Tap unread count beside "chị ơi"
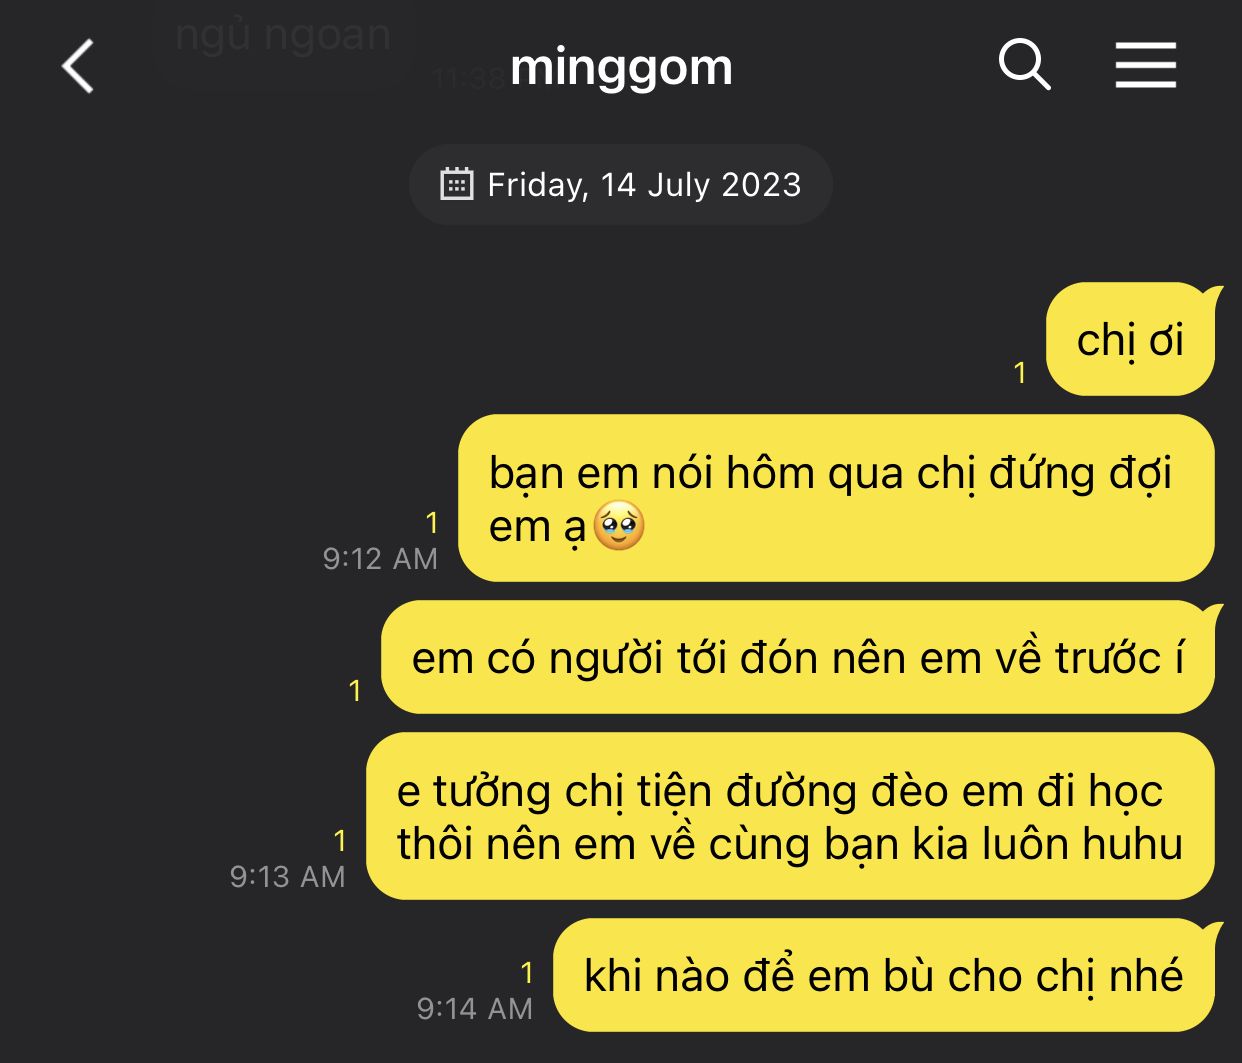This screenshot has height=1063, width=1242. [1020, 373]
